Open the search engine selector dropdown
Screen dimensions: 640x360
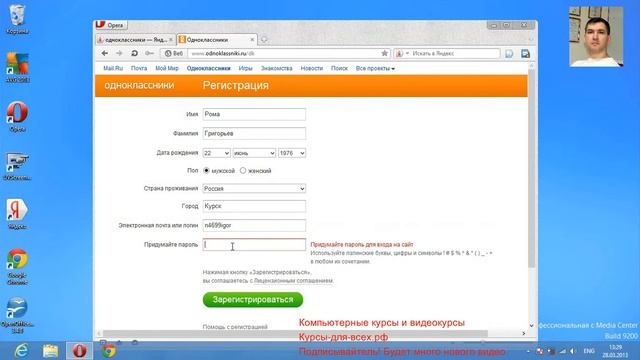point(402,53)
